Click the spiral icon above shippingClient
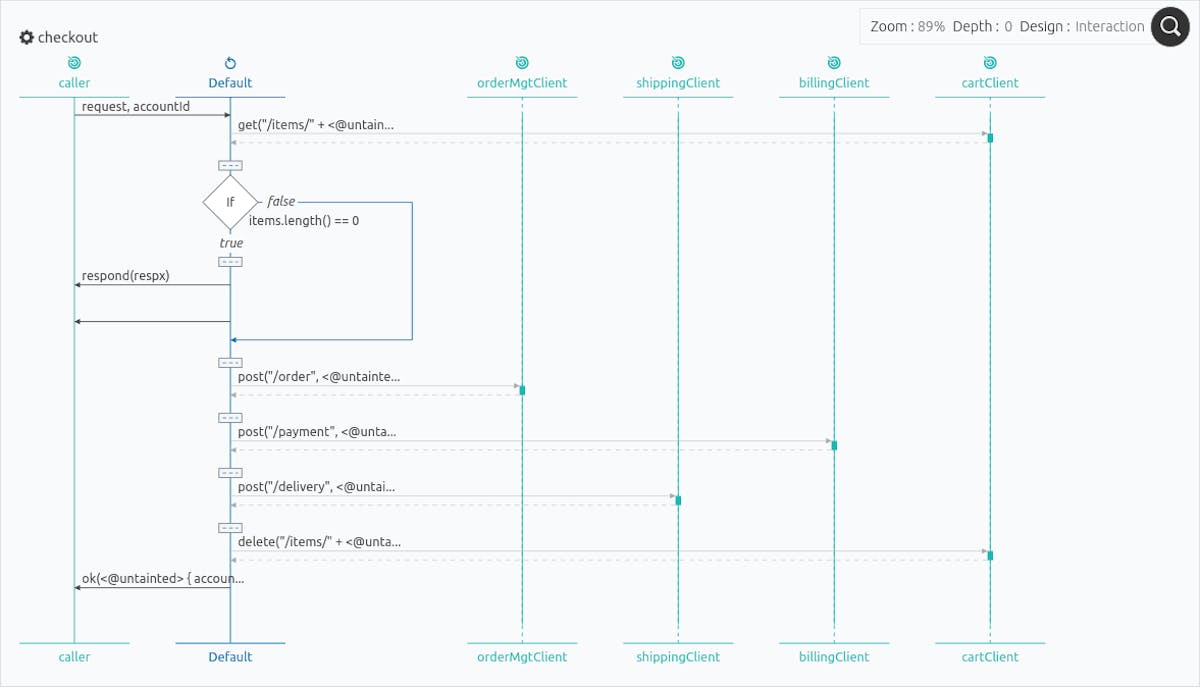The height and width of the screenshot is (687, 1200). (678, 60)
